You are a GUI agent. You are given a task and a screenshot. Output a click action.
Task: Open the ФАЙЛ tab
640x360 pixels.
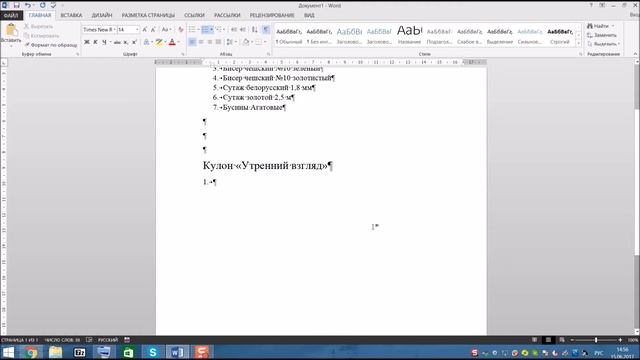[11, 16]
